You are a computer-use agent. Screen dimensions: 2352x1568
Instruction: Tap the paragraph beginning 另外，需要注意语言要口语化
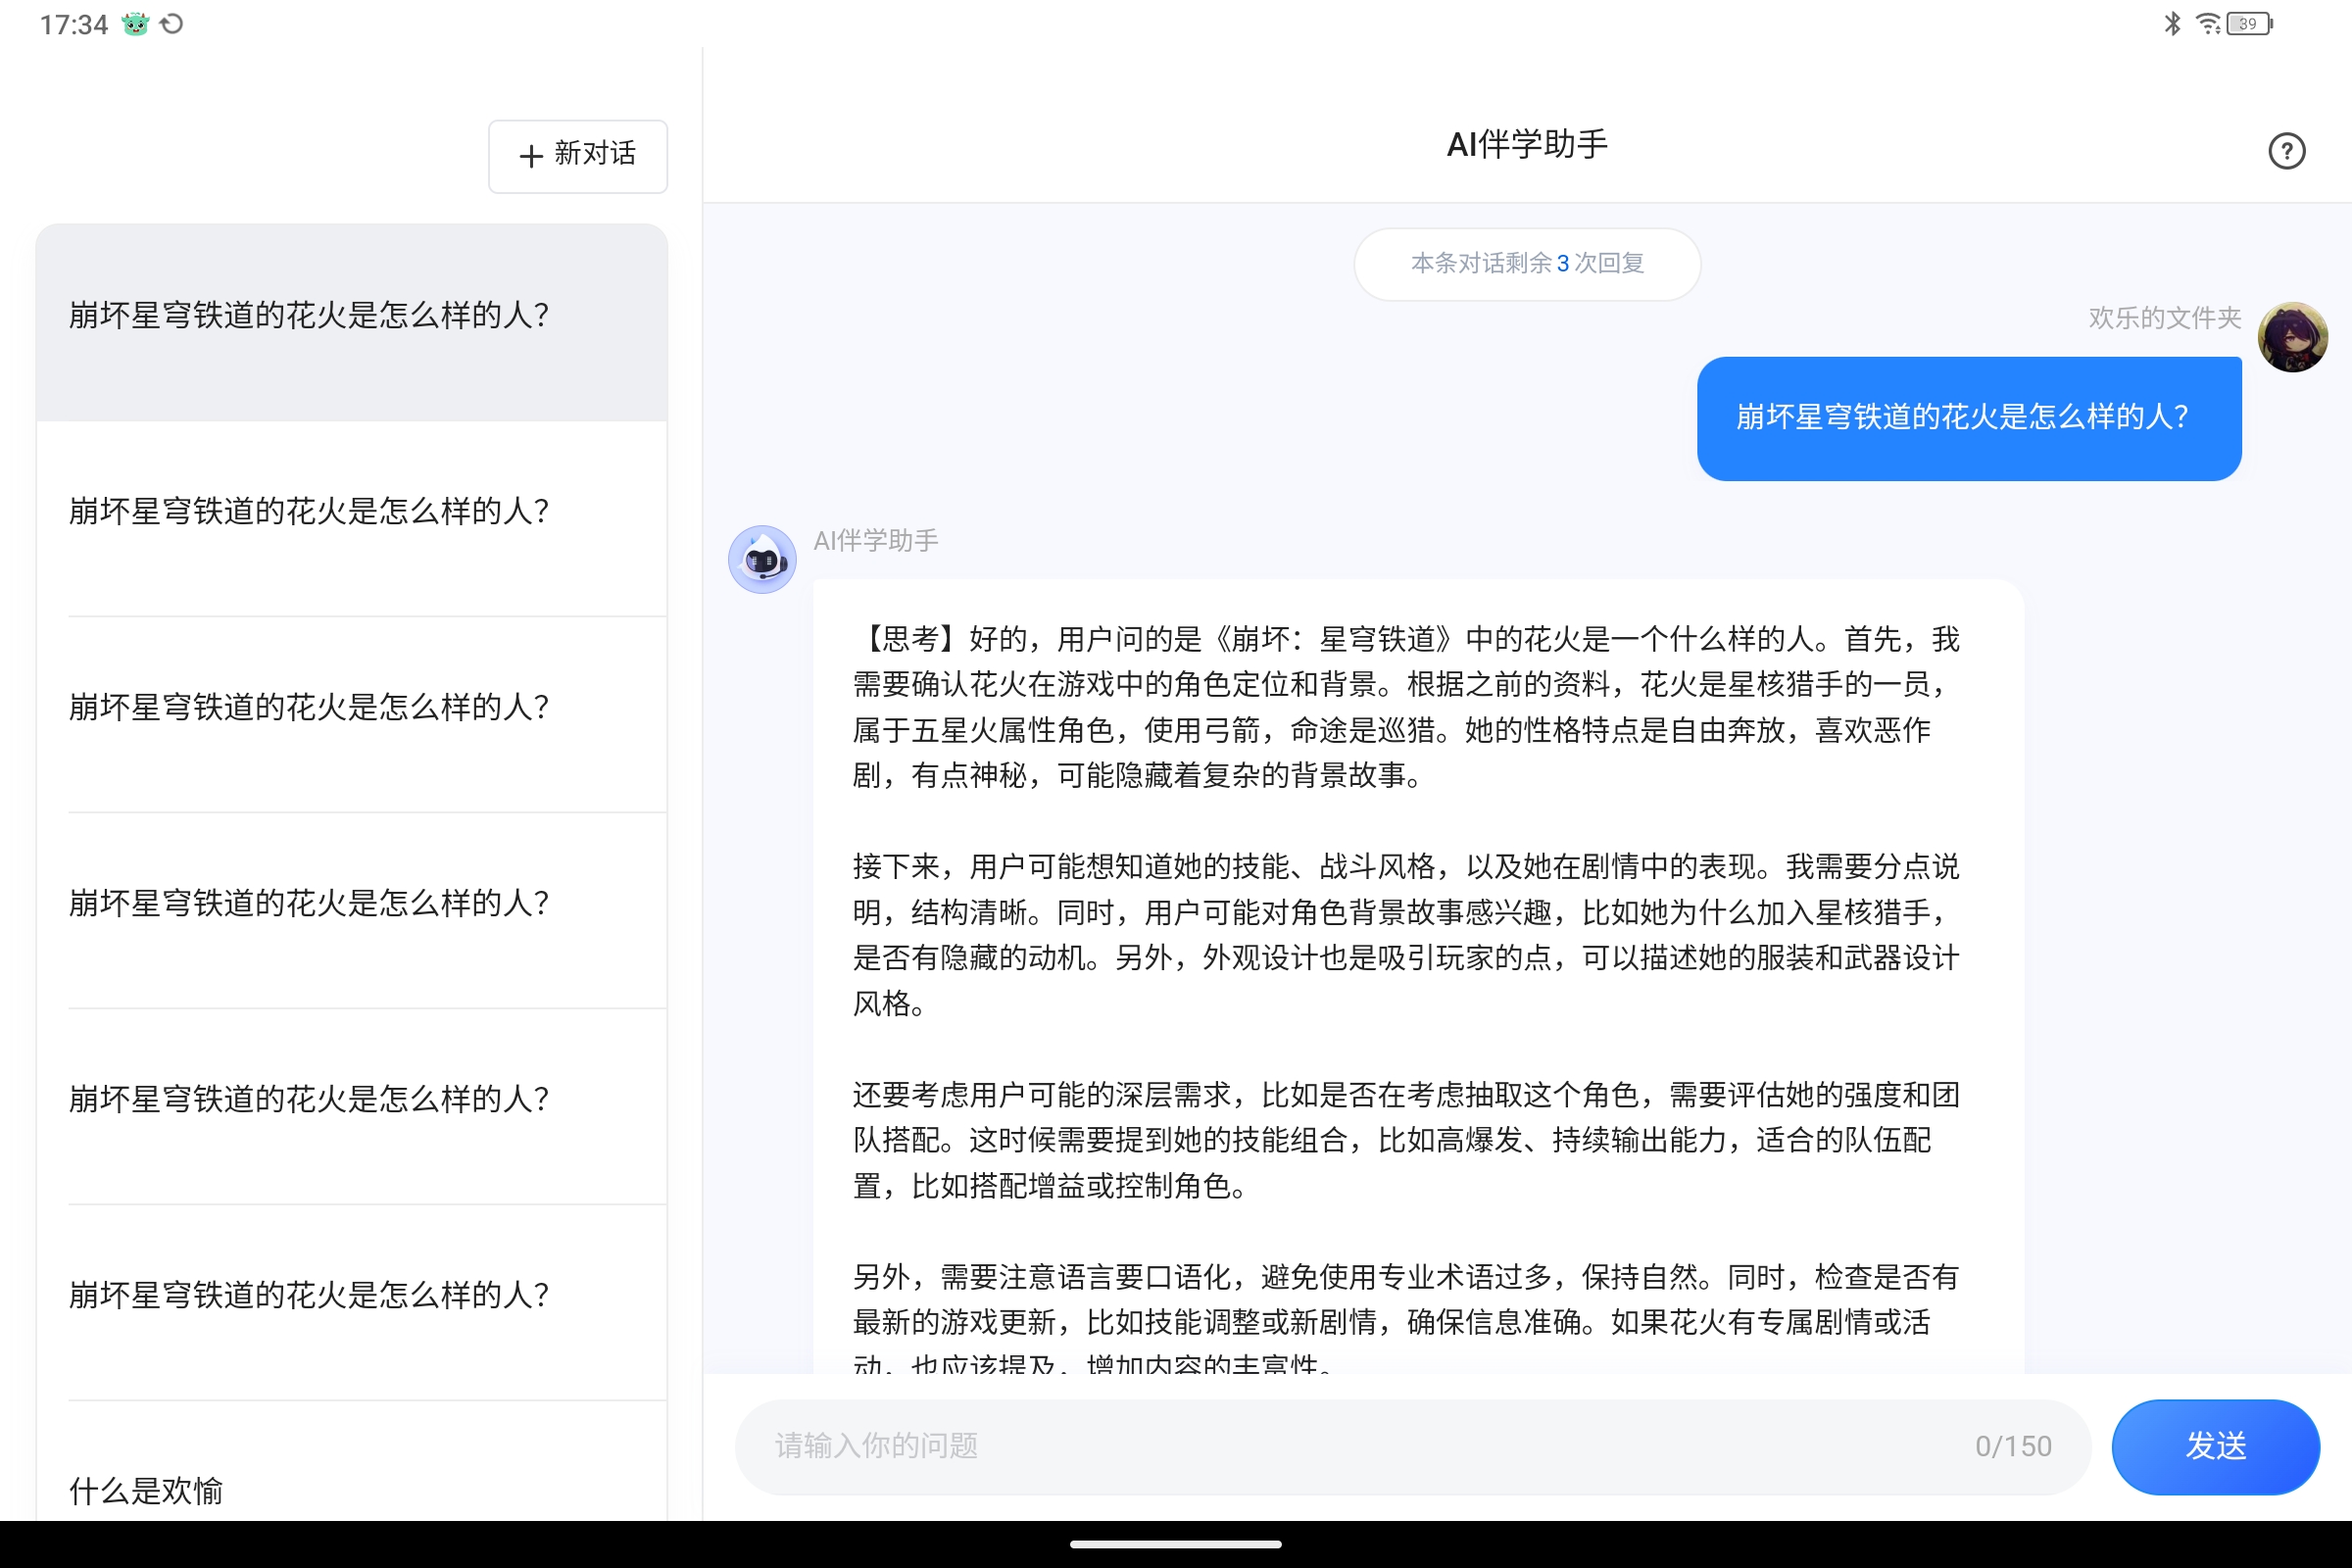(x=1406, y=1316)
